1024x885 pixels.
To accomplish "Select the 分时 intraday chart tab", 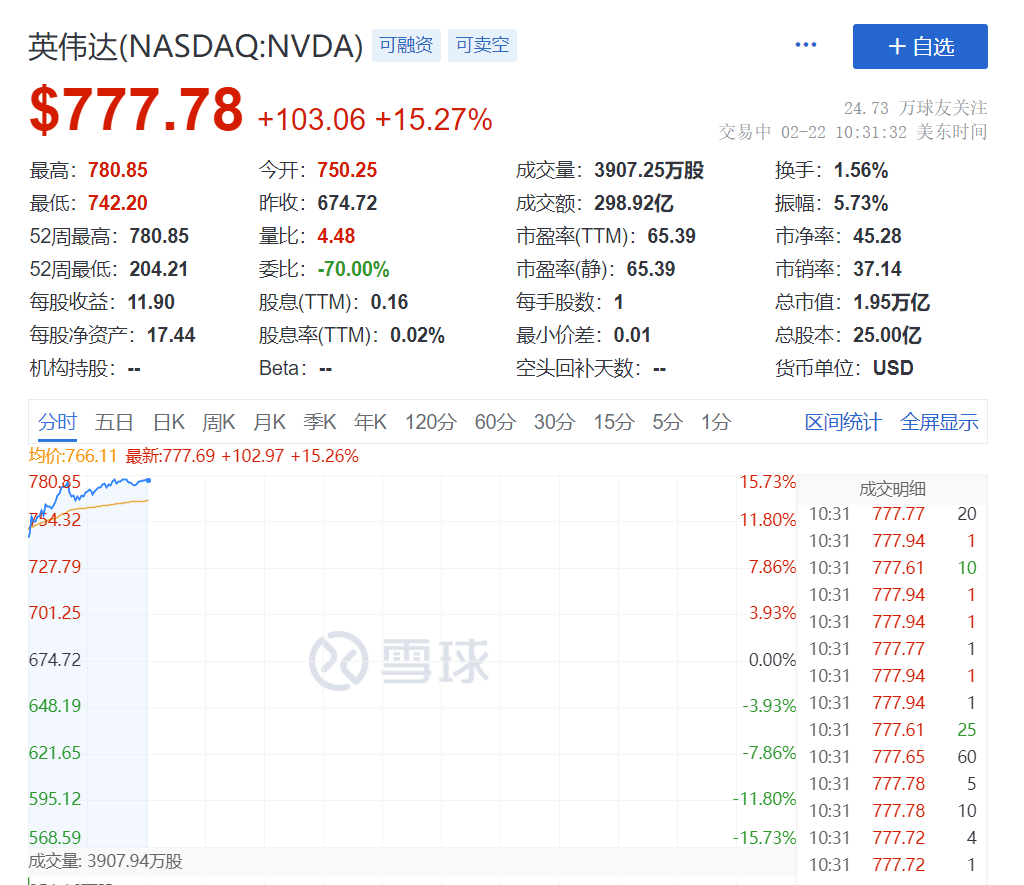I will click(57, 422).
